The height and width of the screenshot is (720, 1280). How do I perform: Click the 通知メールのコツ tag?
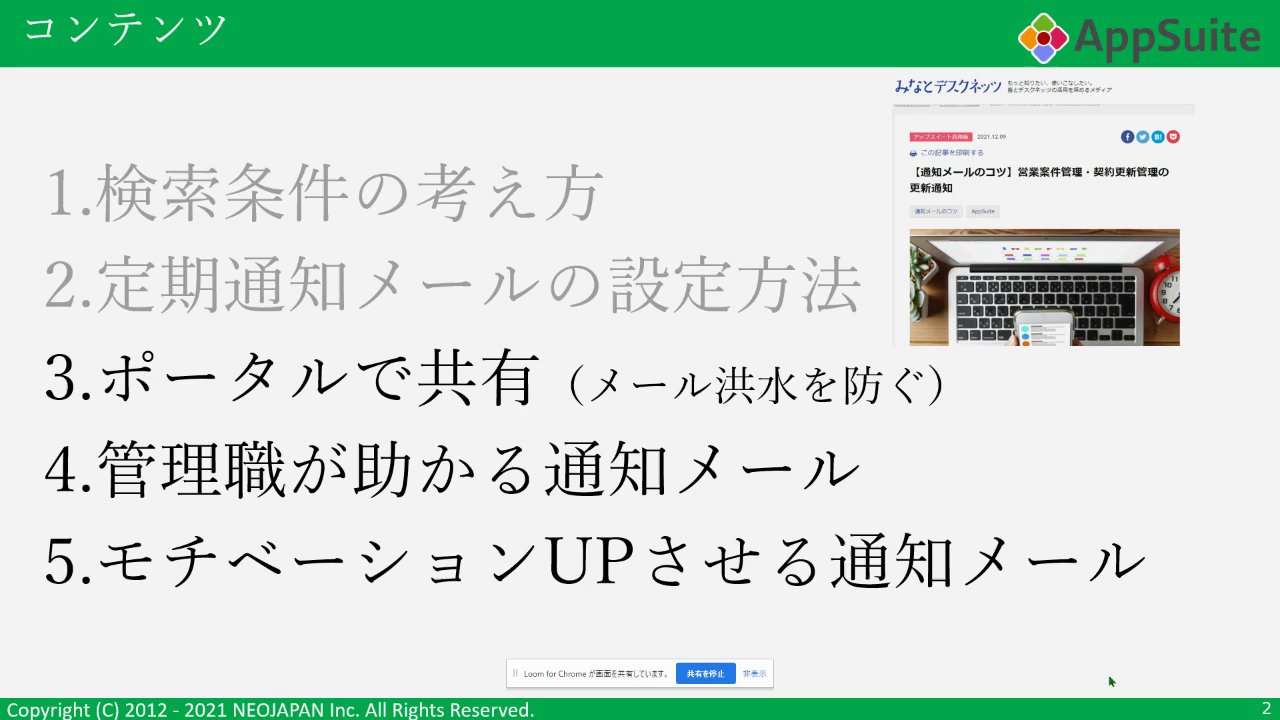(x=936, y=212)
